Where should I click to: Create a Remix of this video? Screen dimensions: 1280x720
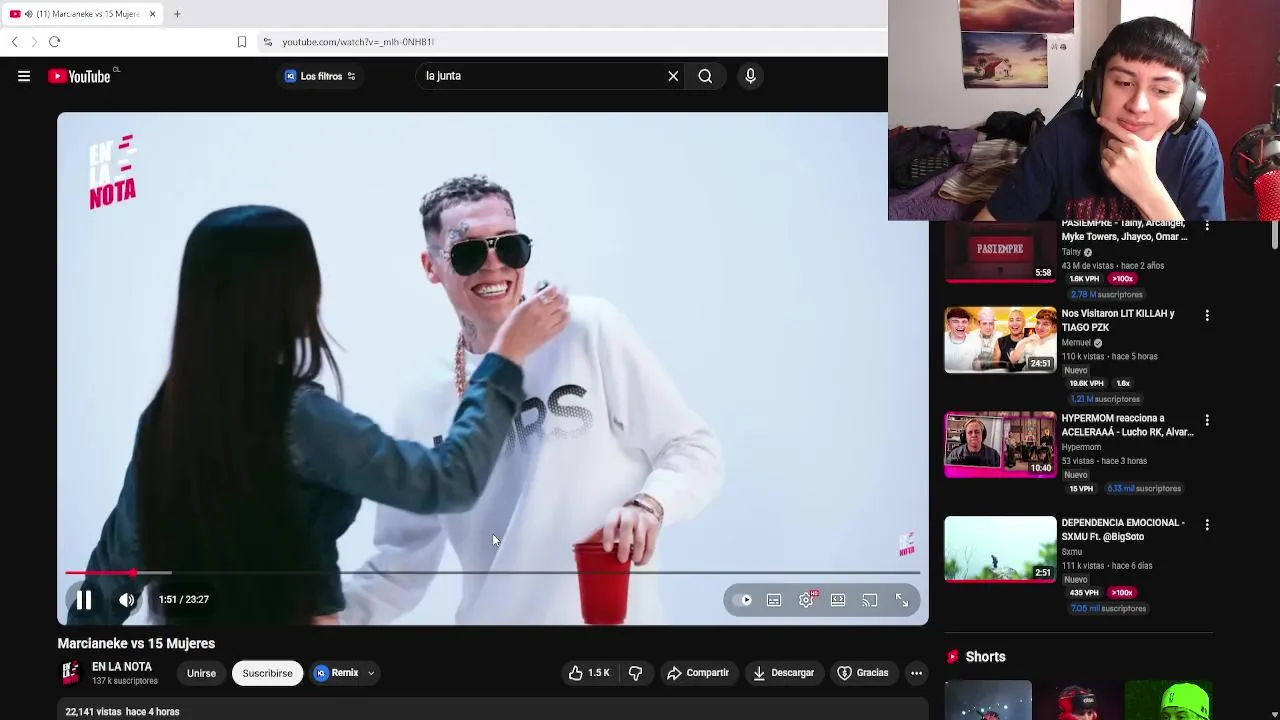coord(337,673)
